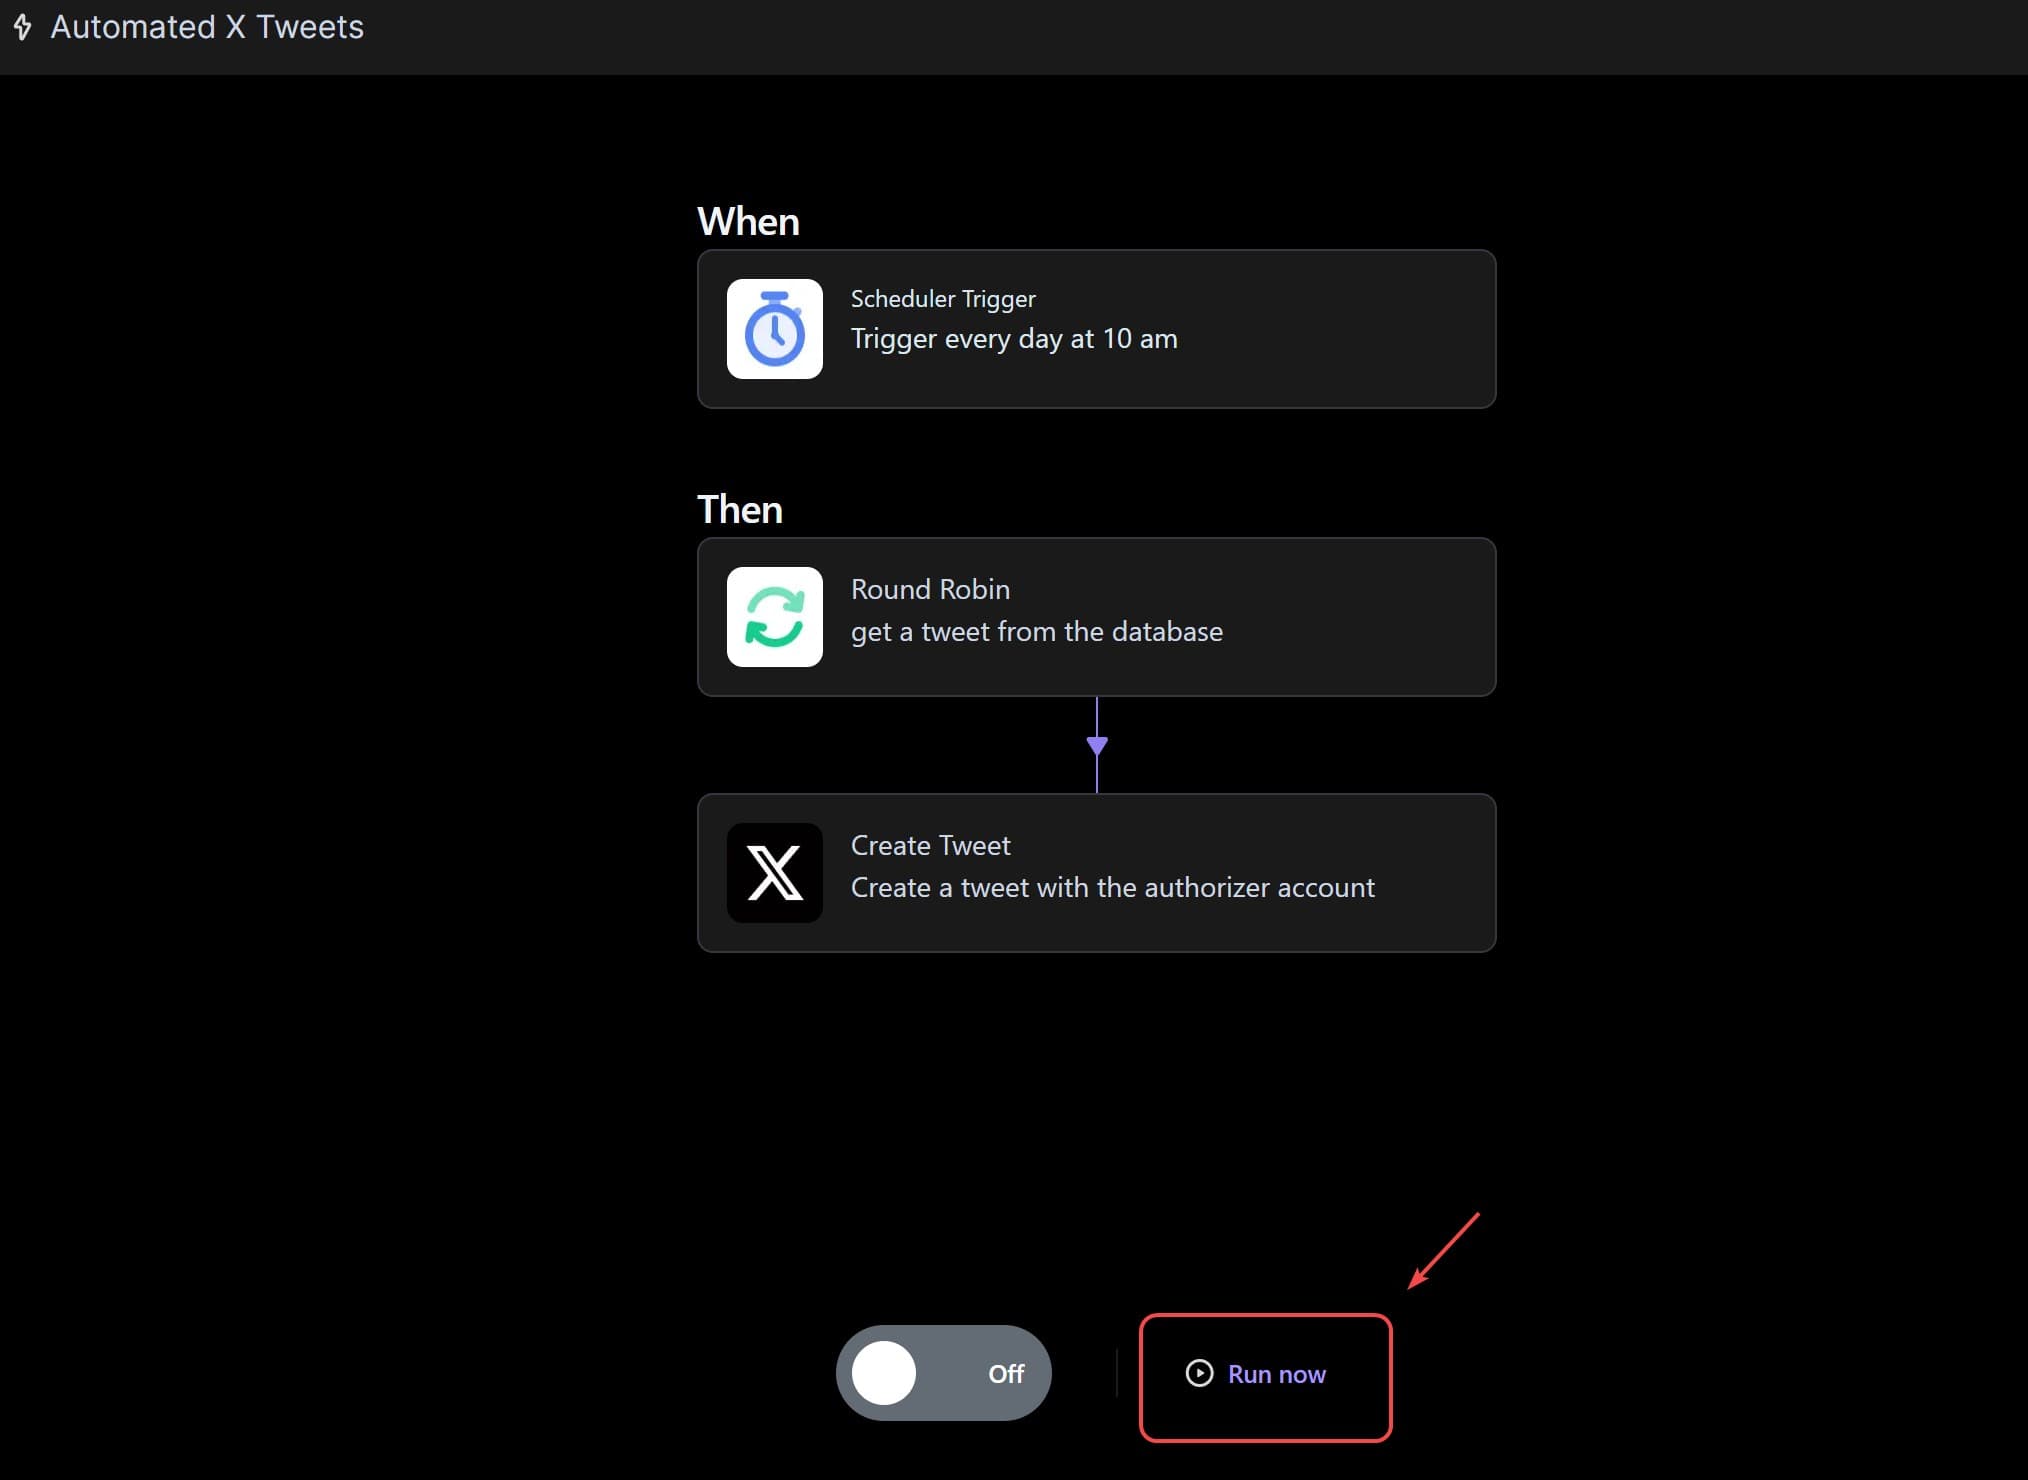This screenshot has width=2028, height=1480.
Task: Open the Round Robin step card
Action: (x=1096, y=617)
